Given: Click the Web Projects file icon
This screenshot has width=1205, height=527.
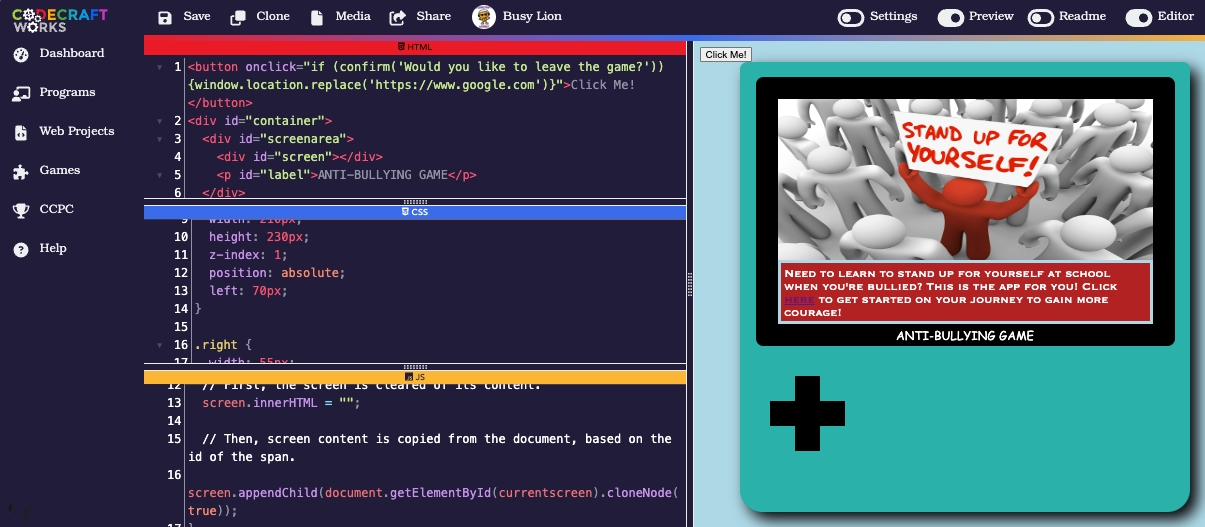Looking at the screenshot, I should pos(21,132).
